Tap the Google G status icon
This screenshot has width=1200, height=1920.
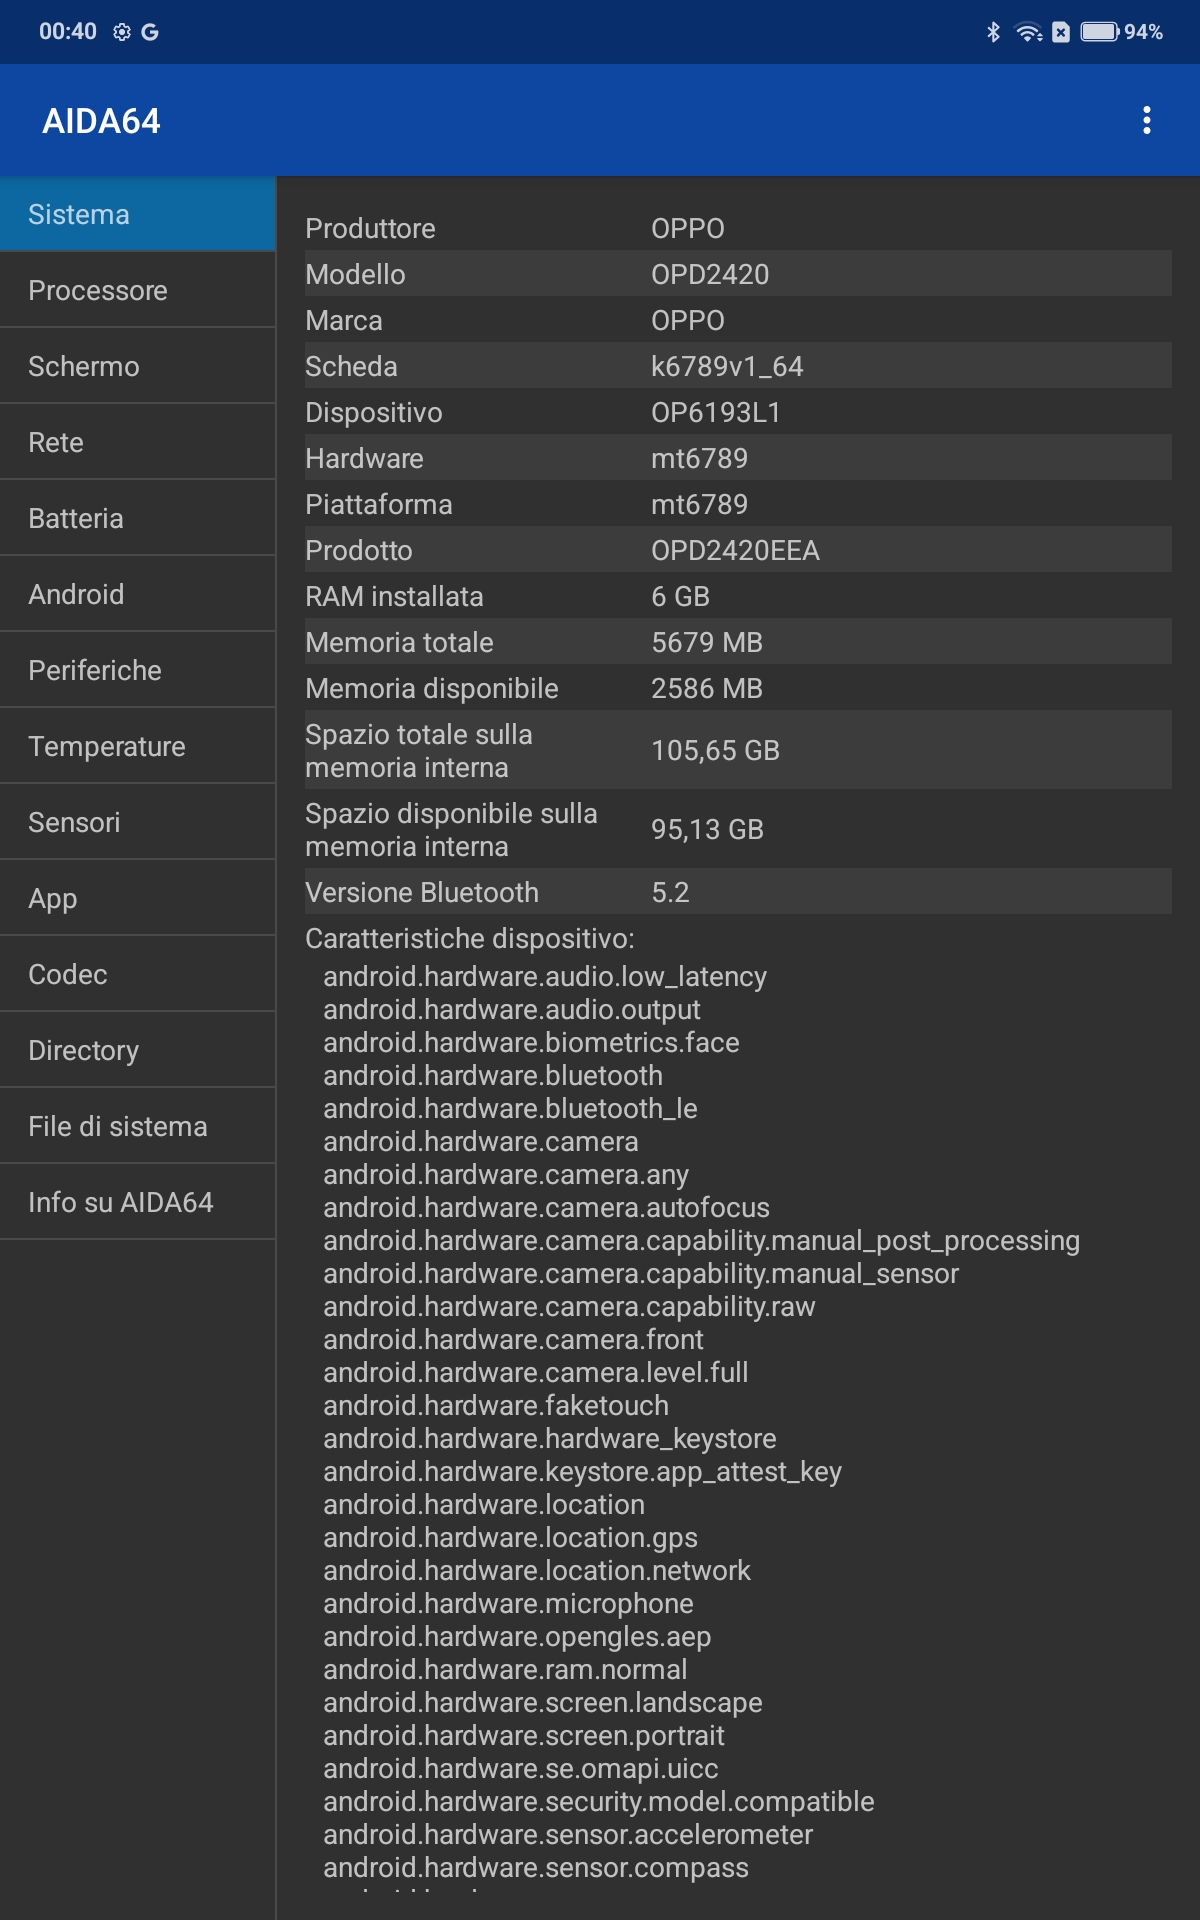[x=150, y=32]
